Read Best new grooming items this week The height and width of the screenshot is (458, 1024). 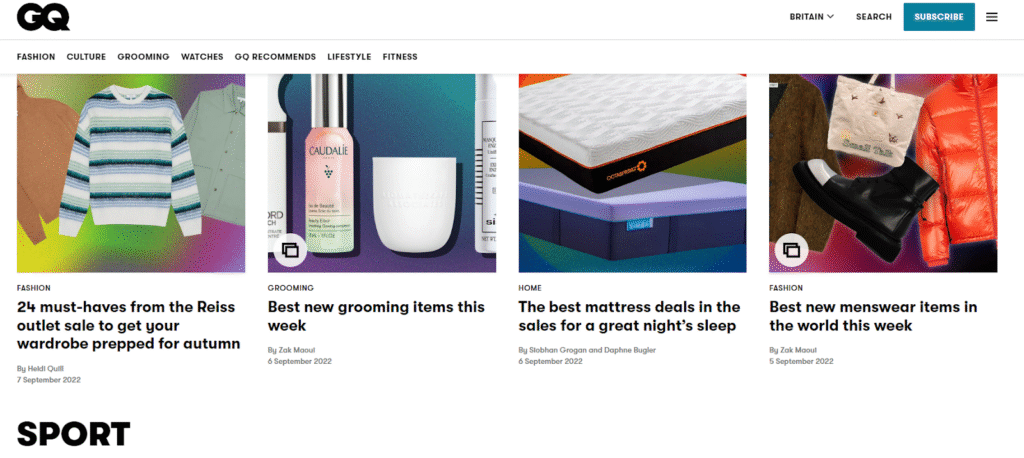376,316
